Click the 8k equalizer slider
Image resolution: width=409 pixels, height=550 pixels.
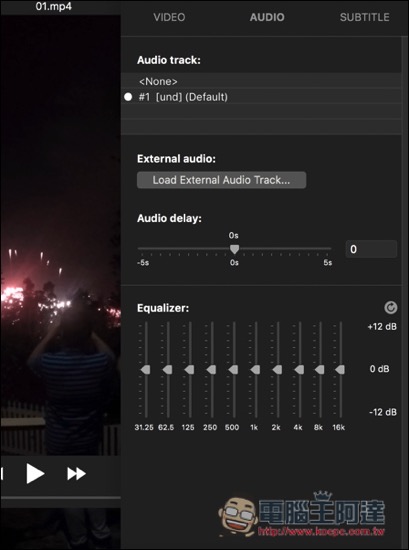pos(320,369)
